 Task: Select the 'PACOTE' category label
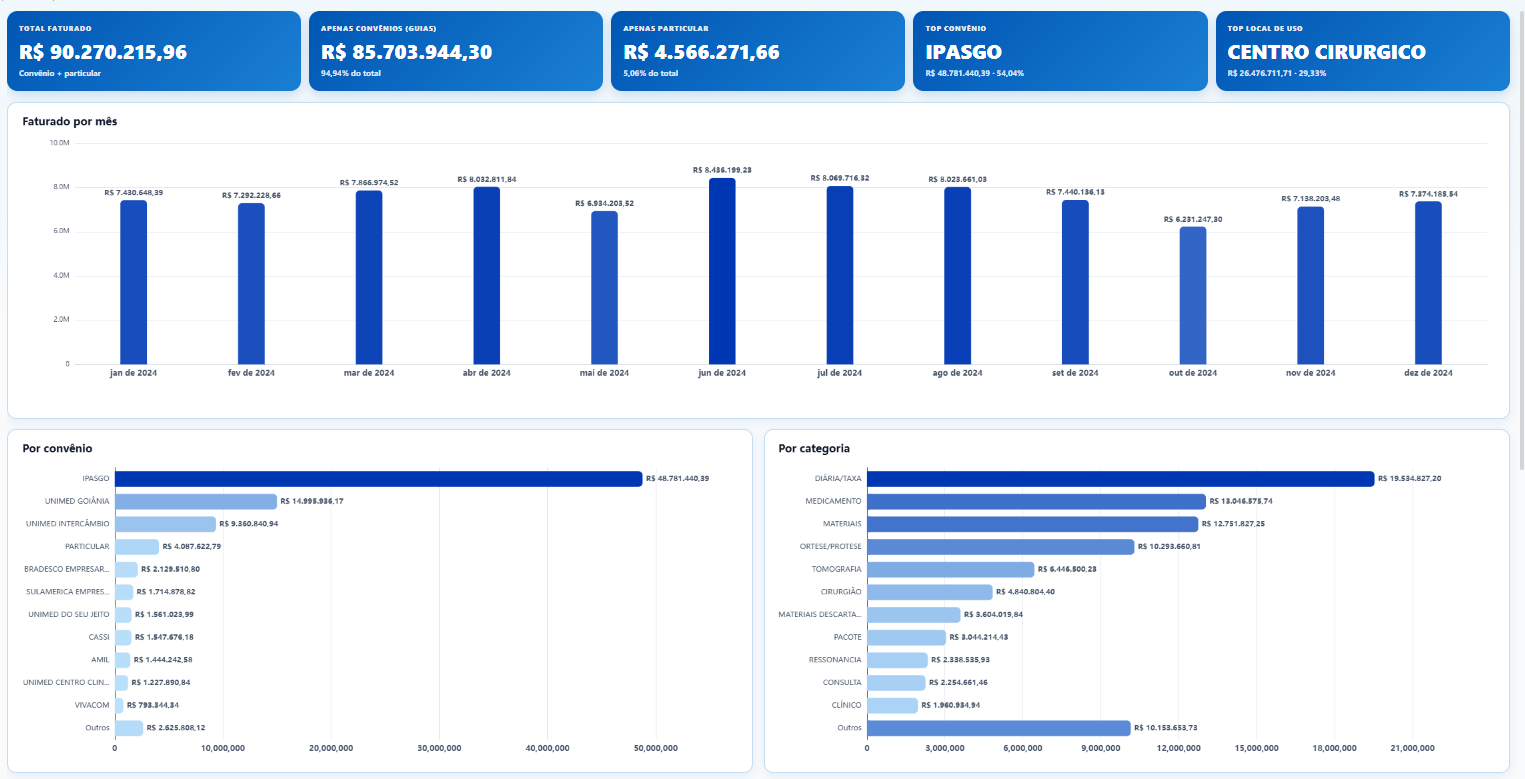(847, 637)
